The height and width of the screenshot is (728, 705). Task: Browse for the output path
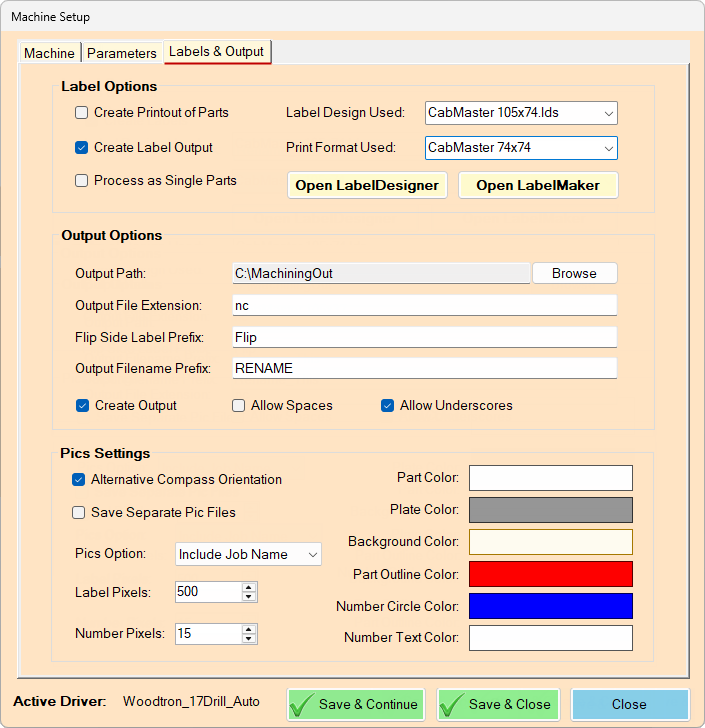[x=574, y=273]
